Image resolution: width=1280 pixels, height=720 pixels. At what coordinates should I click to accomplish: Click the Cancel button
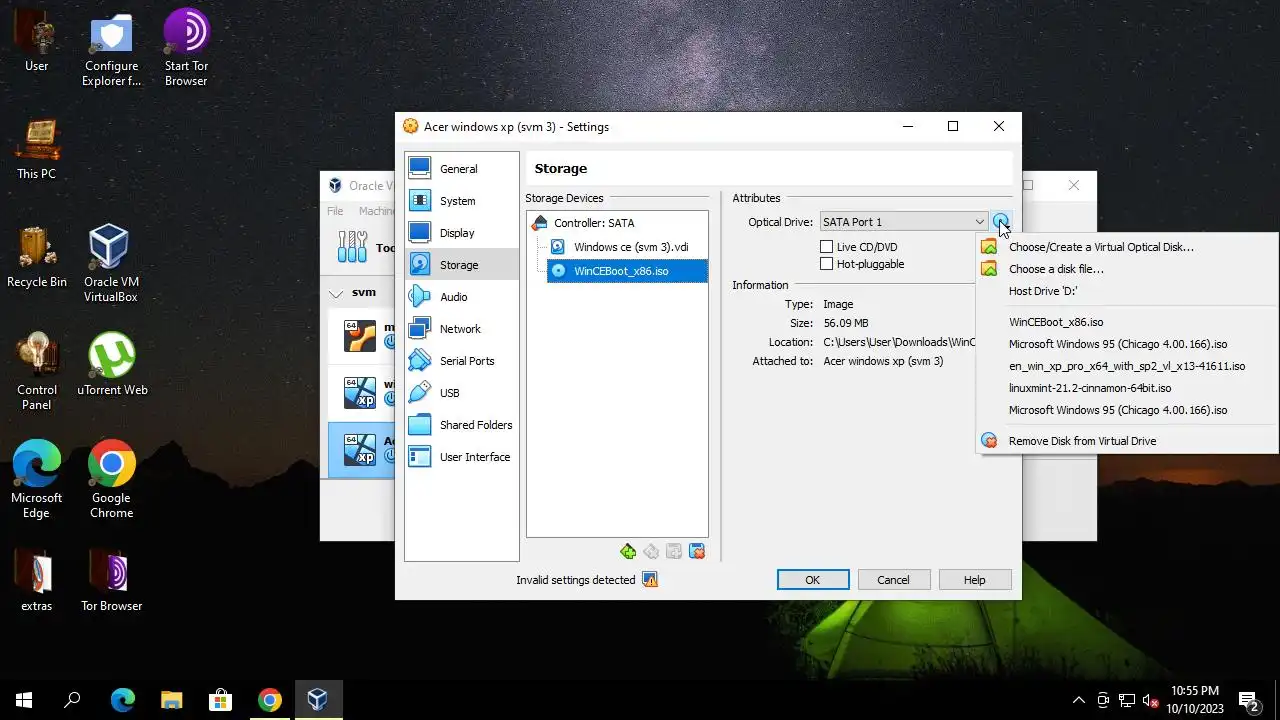[x=893, y=580]
